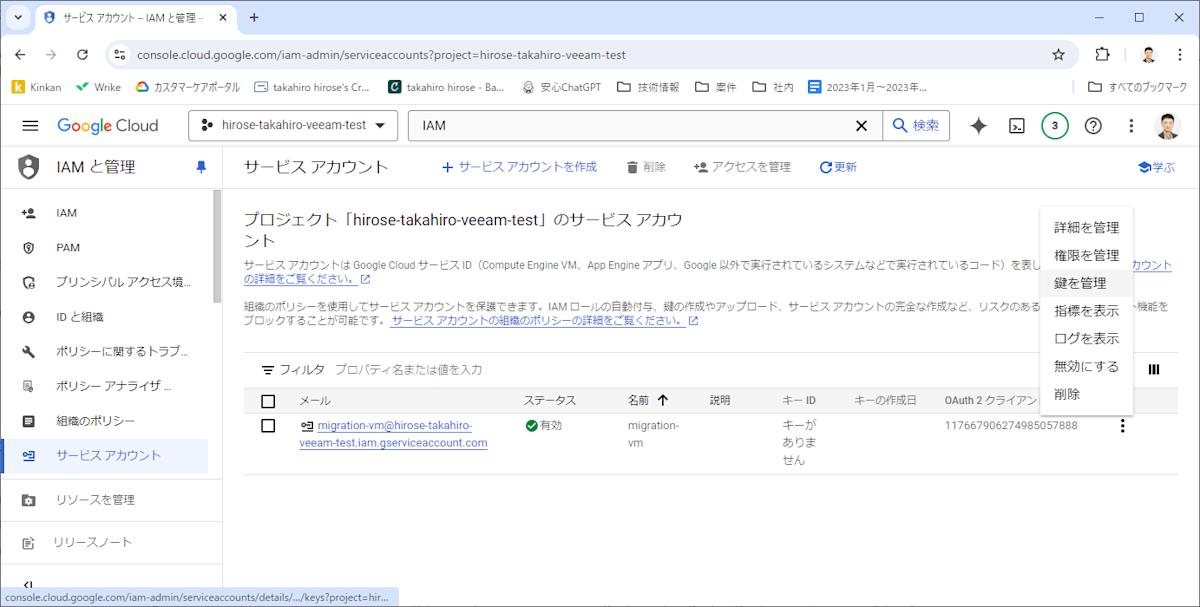Click the left sidebar scrollbar
This screenshot has height=607, width=1200.
(217, 245)
